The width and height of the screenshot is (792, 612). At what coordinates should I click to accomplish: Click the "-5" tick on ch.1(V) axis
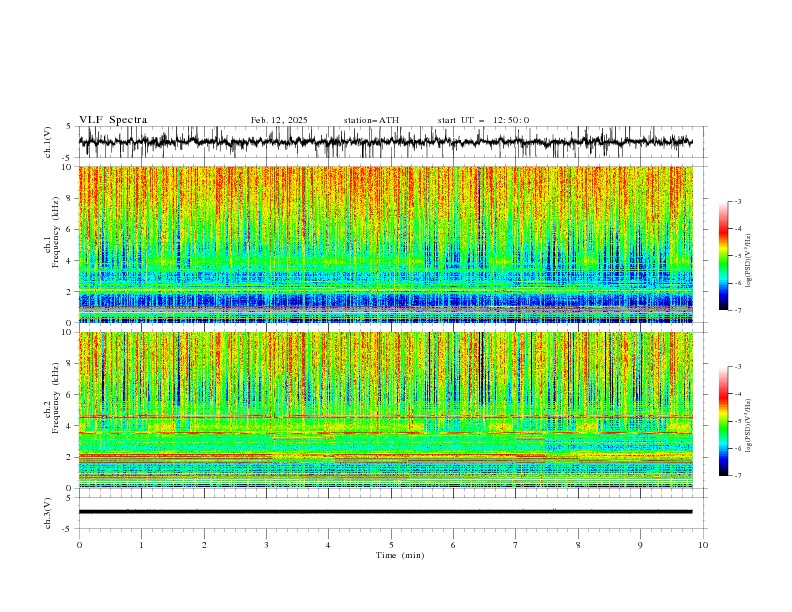[x=67, y=158]
